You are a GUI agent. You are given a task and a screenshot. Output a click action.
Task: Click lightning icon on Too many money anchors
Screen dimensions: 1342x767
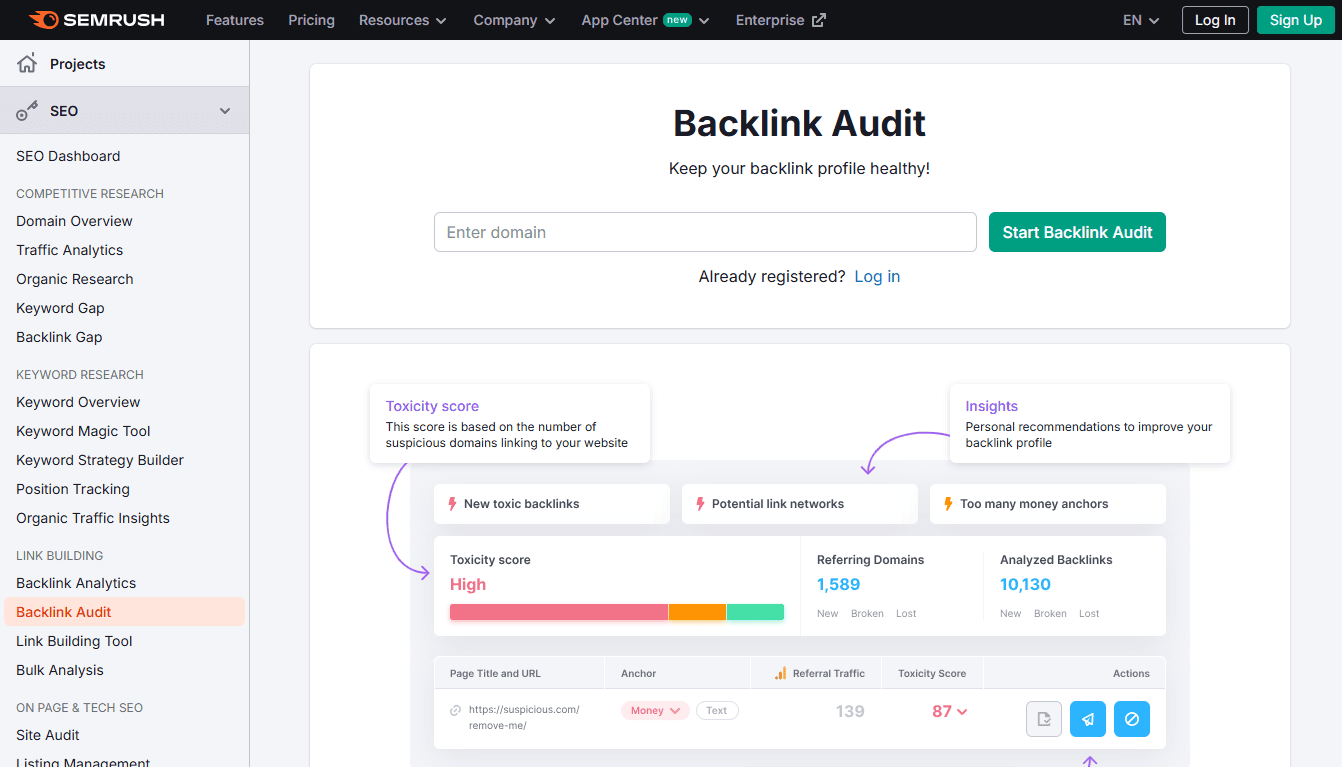tap(948, 504)
